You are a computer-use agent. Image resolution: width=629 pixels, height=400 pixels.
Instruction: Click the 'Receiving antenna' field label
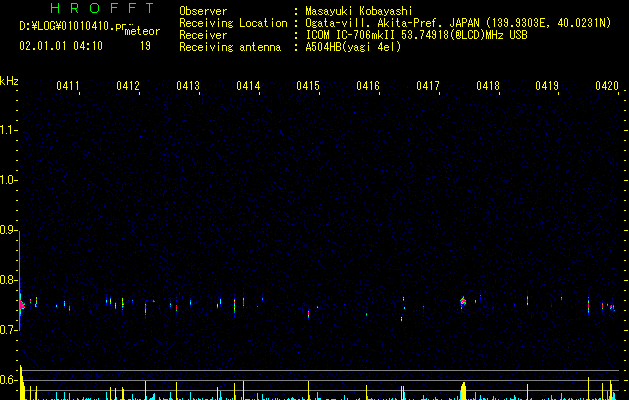(x=230, y=47)
